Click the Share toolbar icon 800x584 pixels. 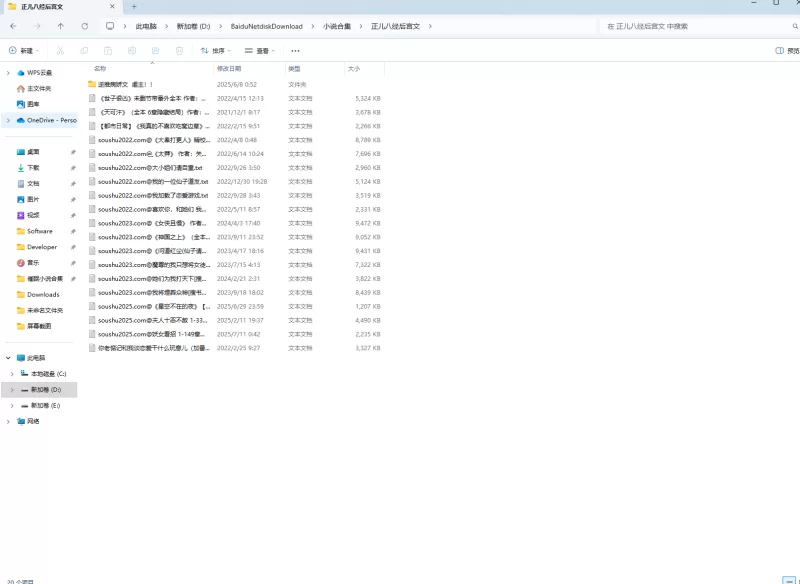point(156,50)
